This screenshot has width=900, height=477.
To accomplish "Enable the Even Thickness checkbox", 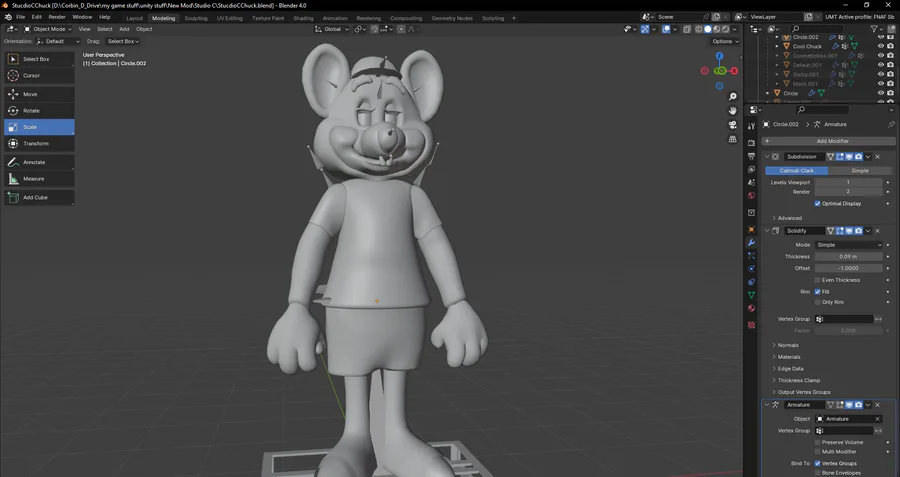I will pyautogui.click(x=817, y=280).
